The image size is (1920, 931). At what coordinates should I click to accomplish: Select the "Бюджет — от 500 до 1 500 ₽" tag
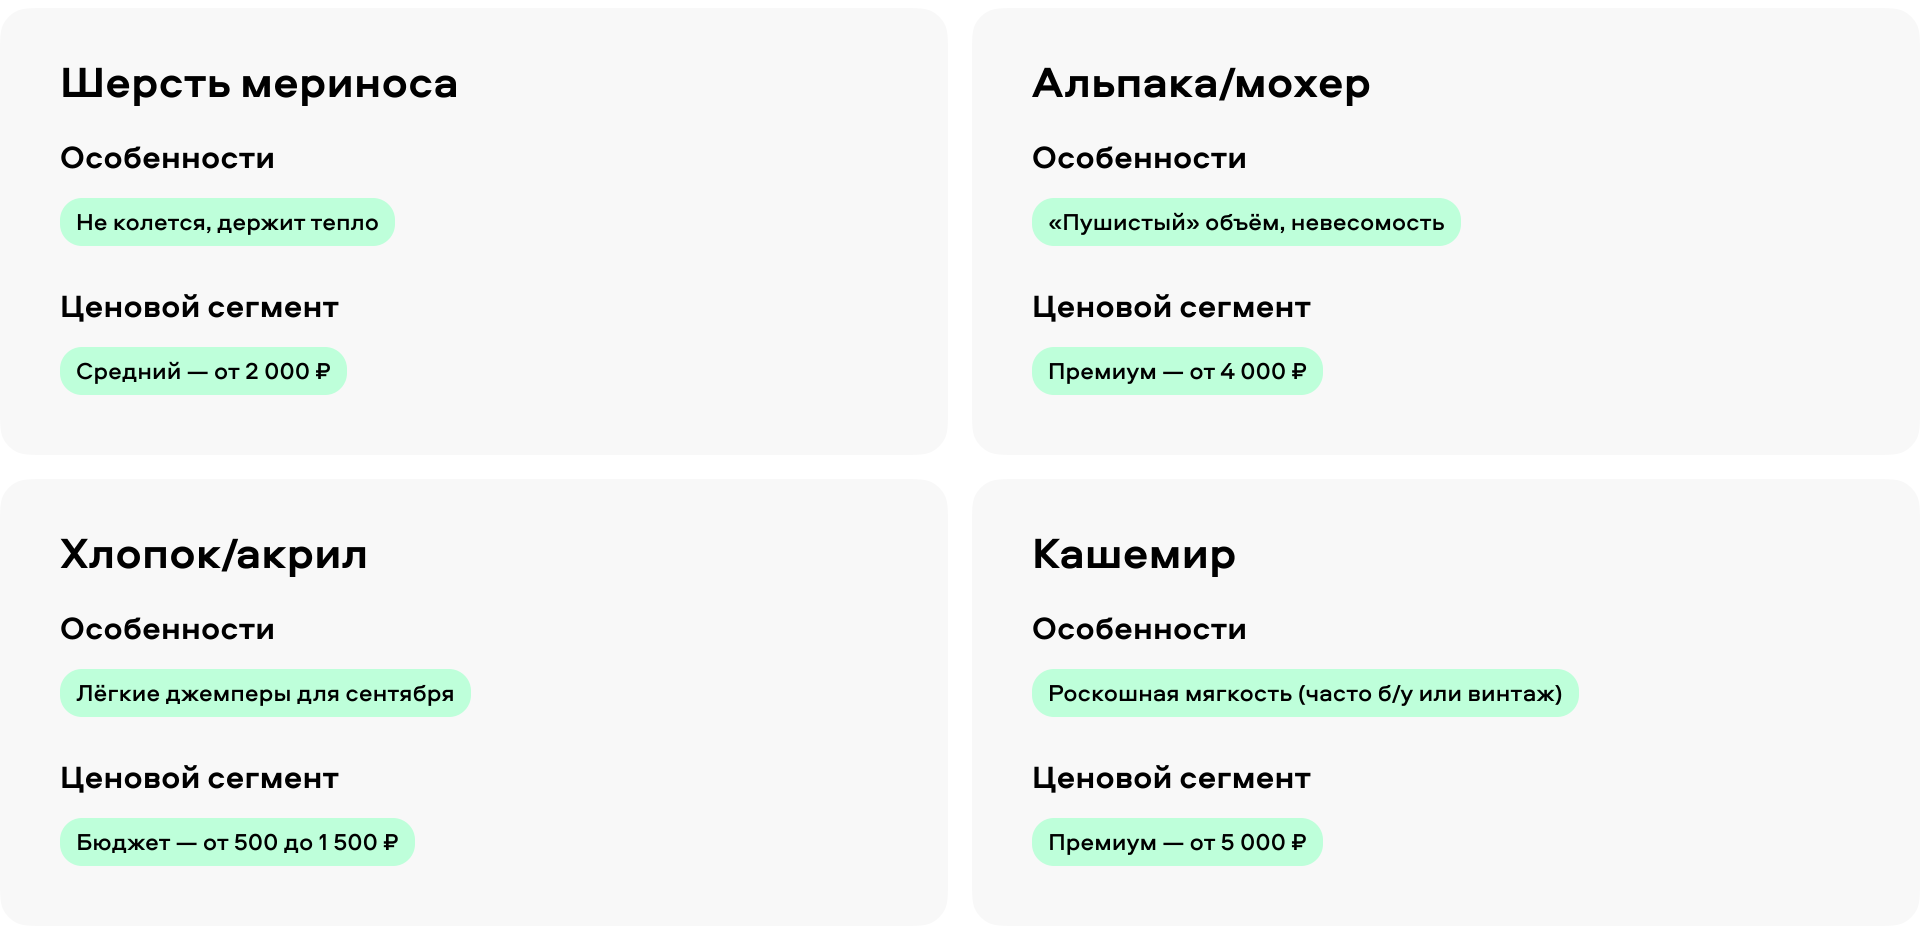(x=237, y=842)
